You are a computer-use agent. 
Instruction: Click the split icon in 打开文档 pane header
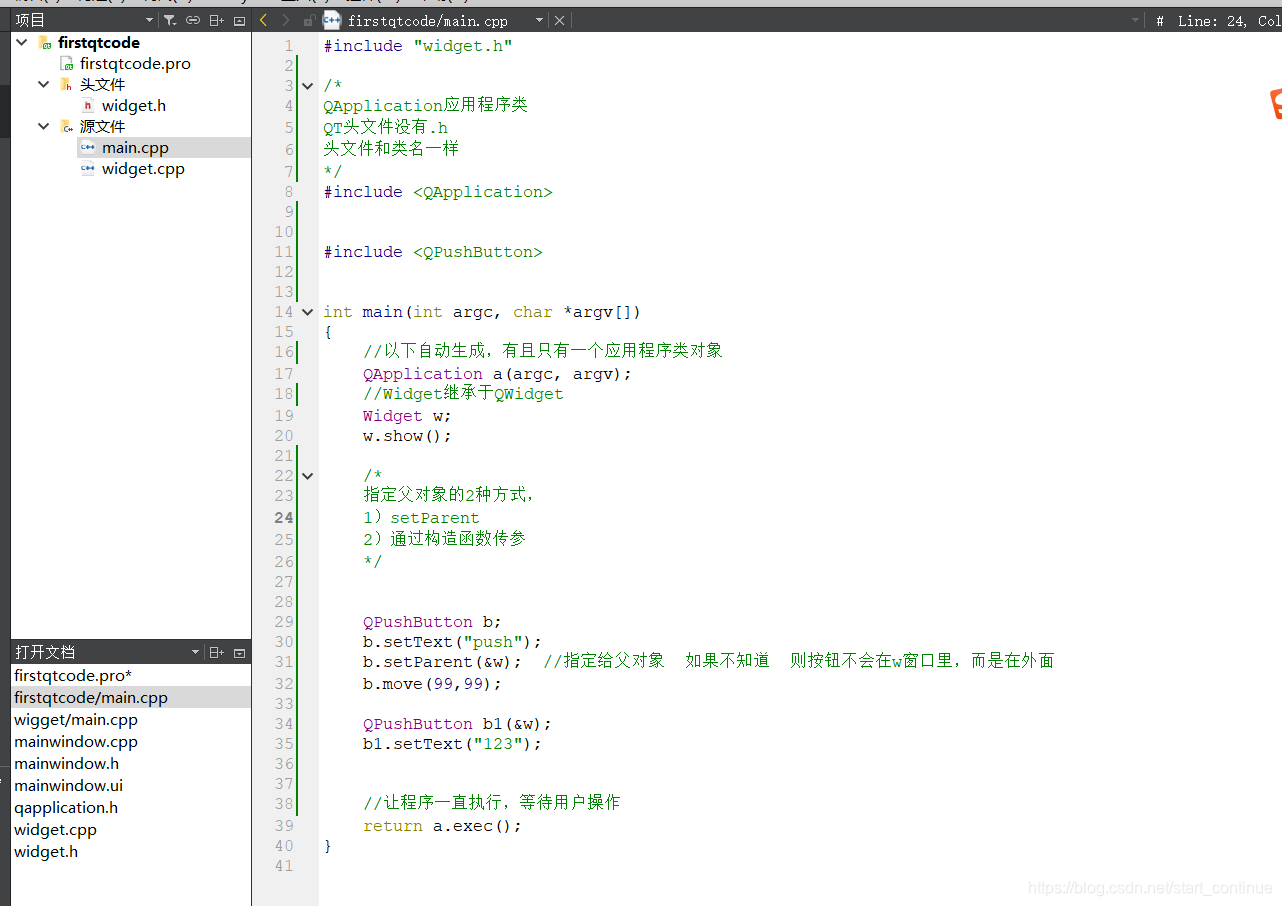click(x=216, y=652)
